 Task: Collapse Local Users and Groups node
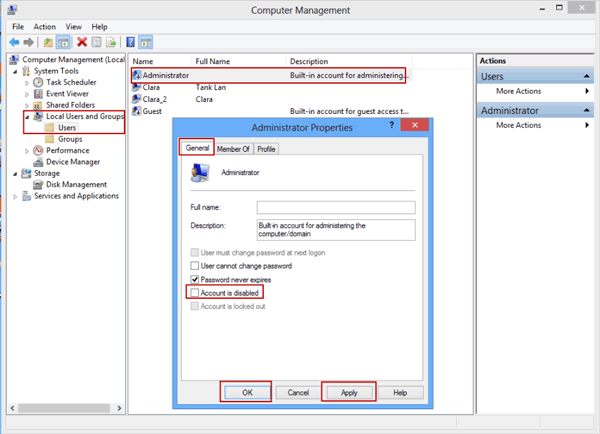[x=27, y=117]
